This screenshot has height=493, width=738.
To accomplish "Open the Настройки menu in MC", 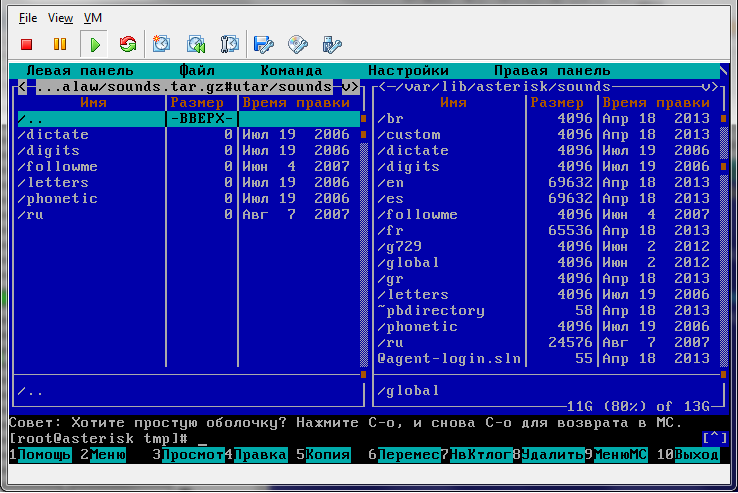I will point(408,71).
